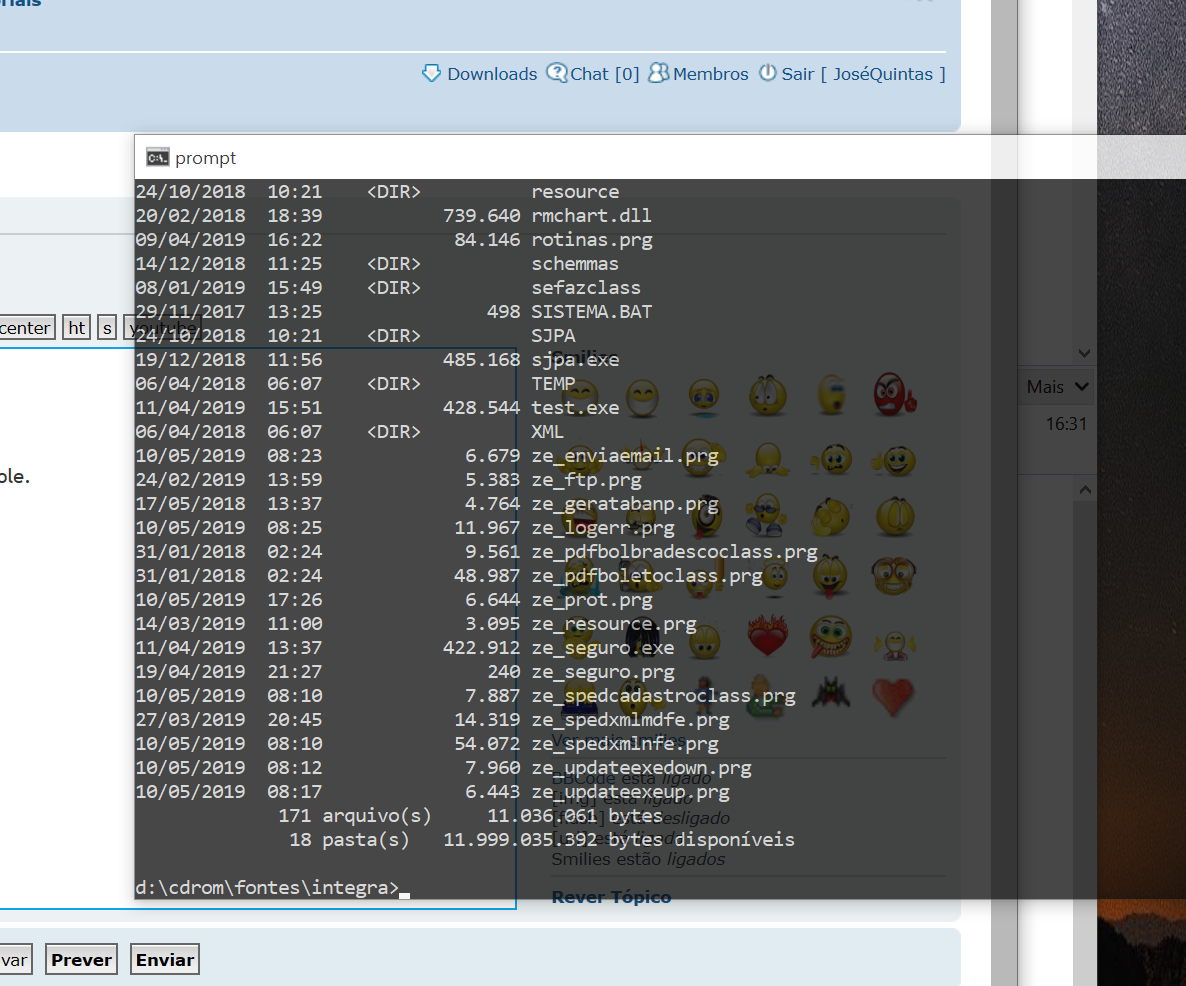The width and height of the screenshot is (1186, 986).
Task: Open the Mais dropdown
Action: 1057,387
